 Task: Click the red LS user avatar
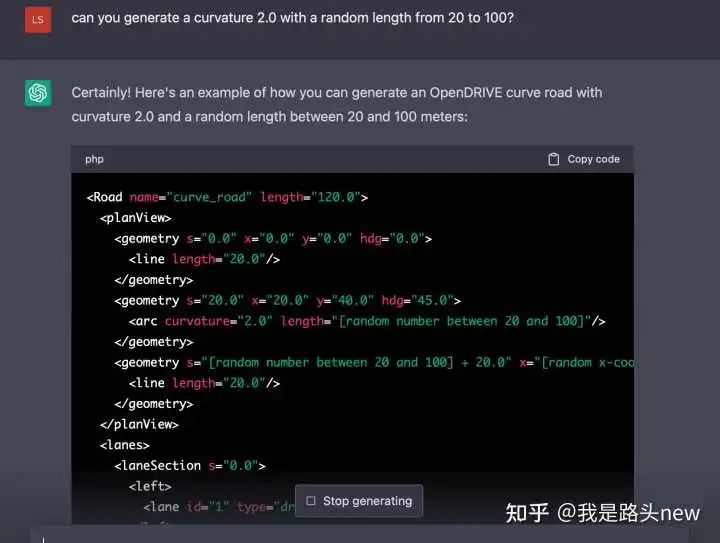click(38, 20)
